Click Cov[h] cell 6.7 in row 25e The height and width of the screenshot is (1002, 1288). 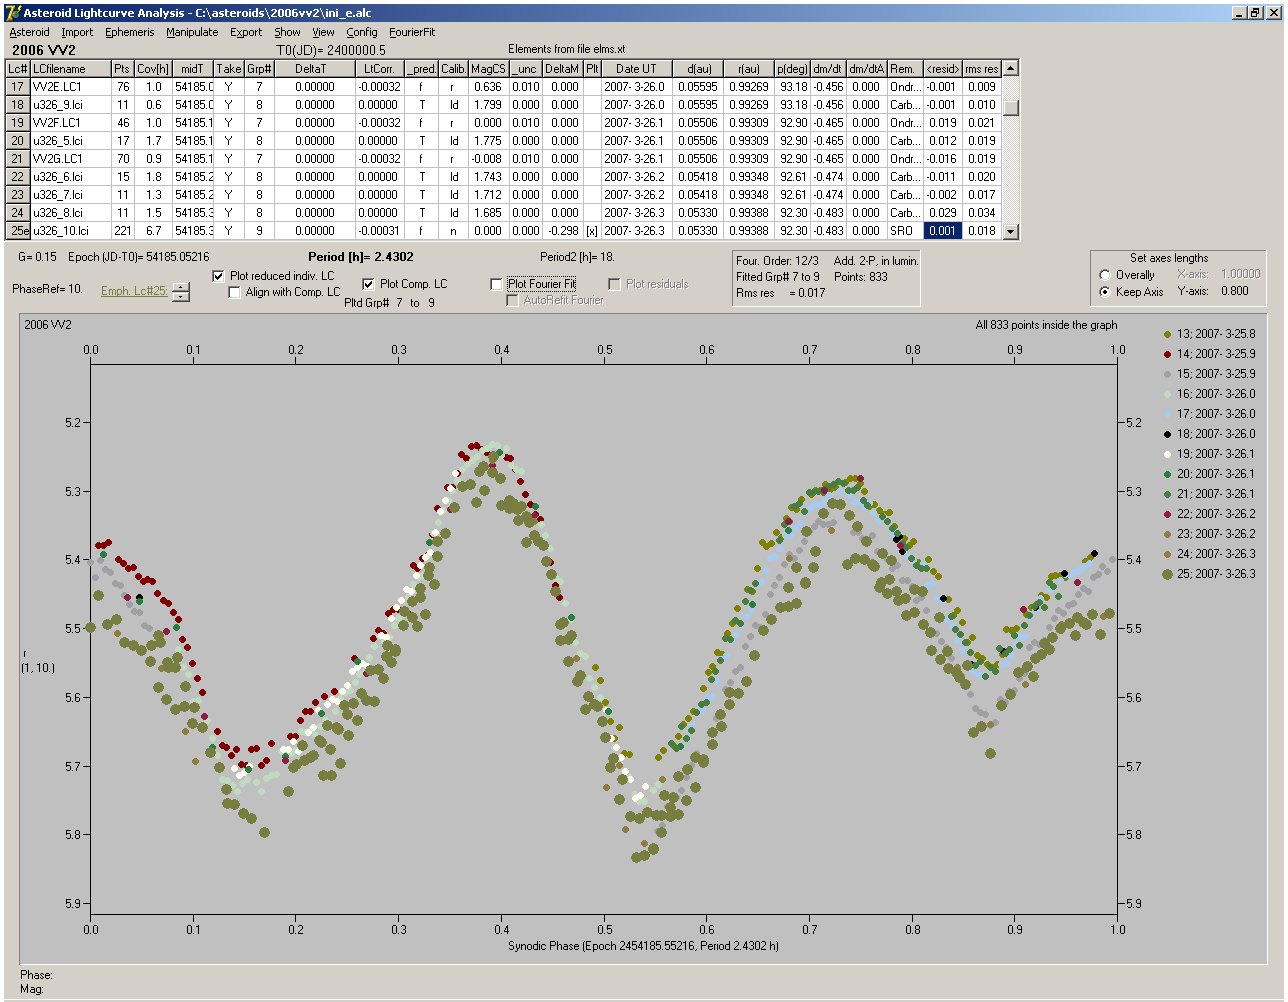pyautogui.click(x=153, y=231)
